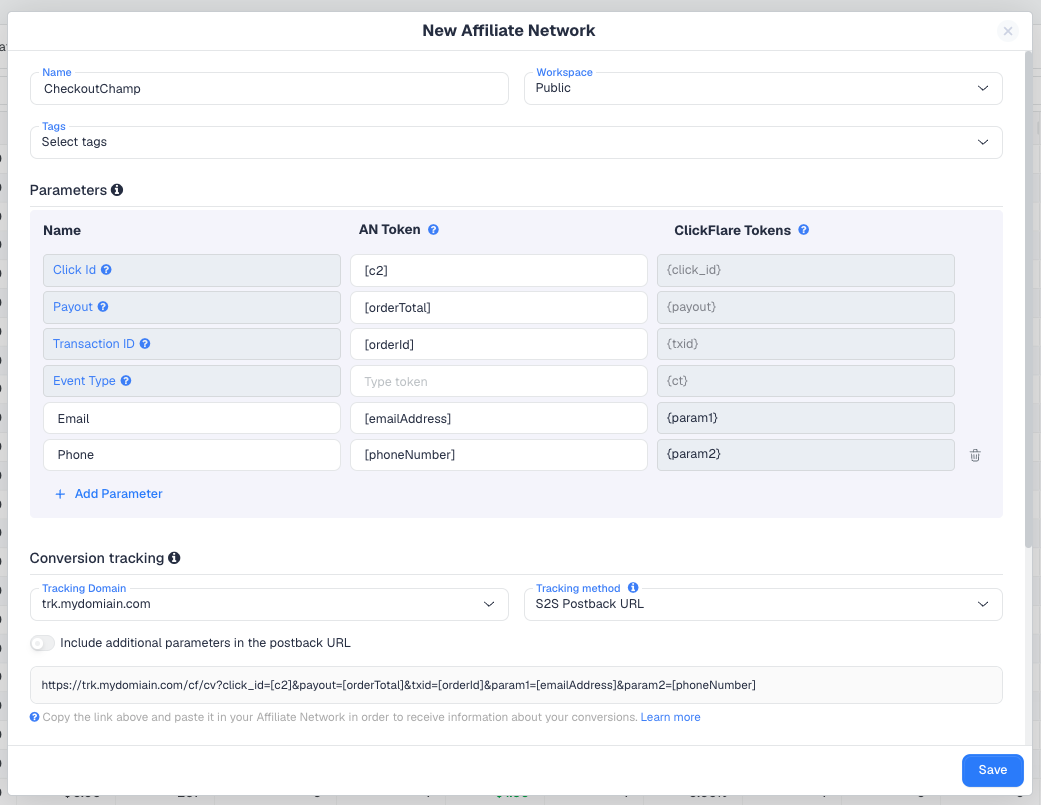Click the {ct} ClickFlare token

[805, 382]
